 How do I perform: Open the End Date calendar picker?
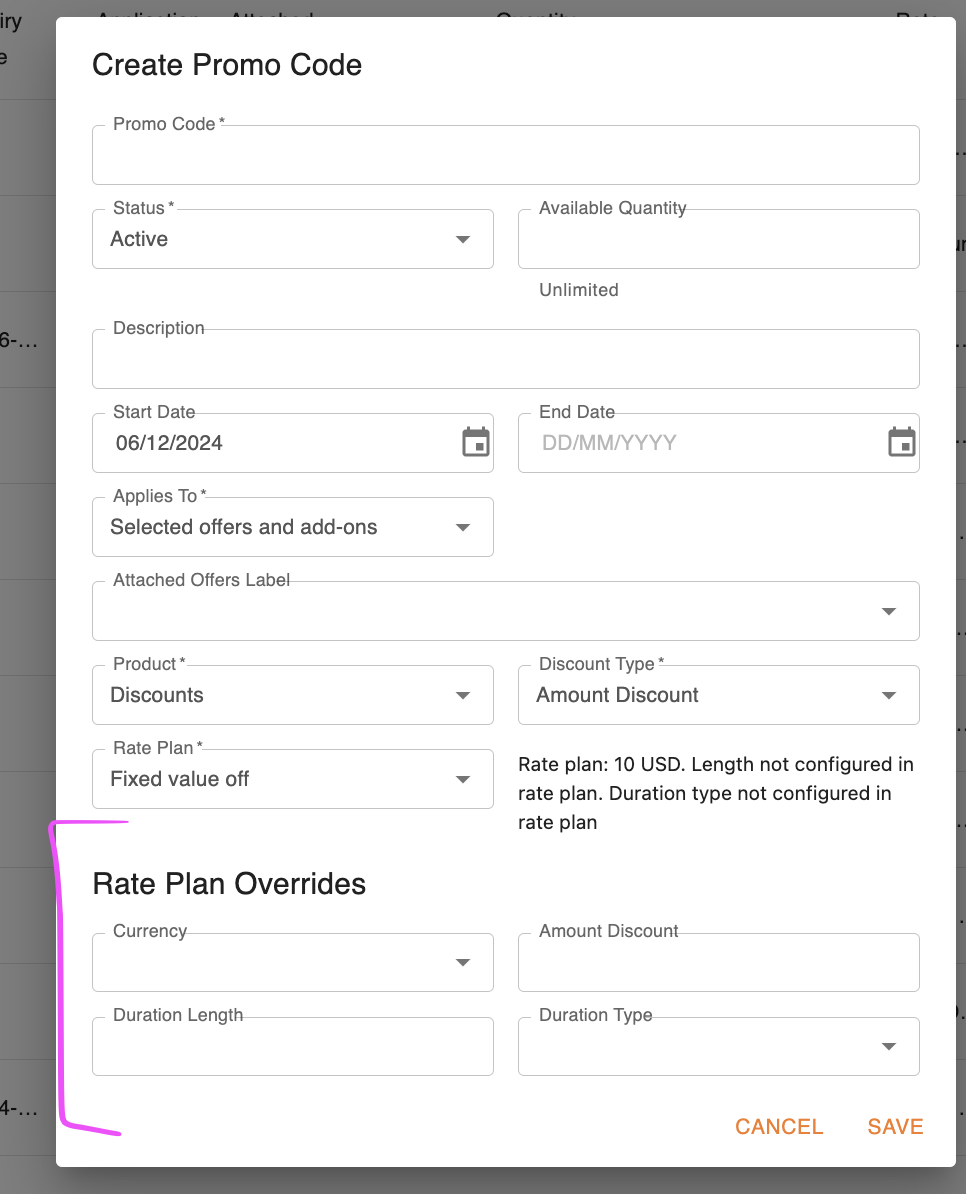point(901,442)
